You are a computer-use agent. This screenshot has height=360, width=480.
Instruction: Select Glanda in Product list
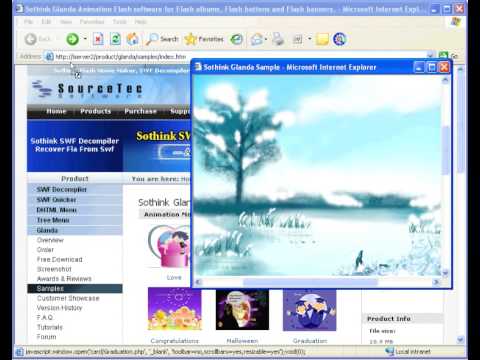click(47, 230)
